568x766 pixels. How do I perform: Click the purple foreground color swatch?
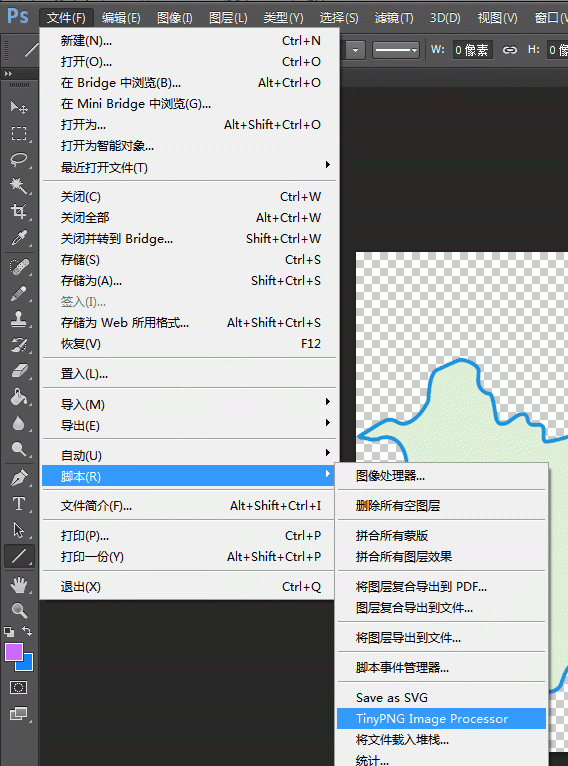[13, 652]
